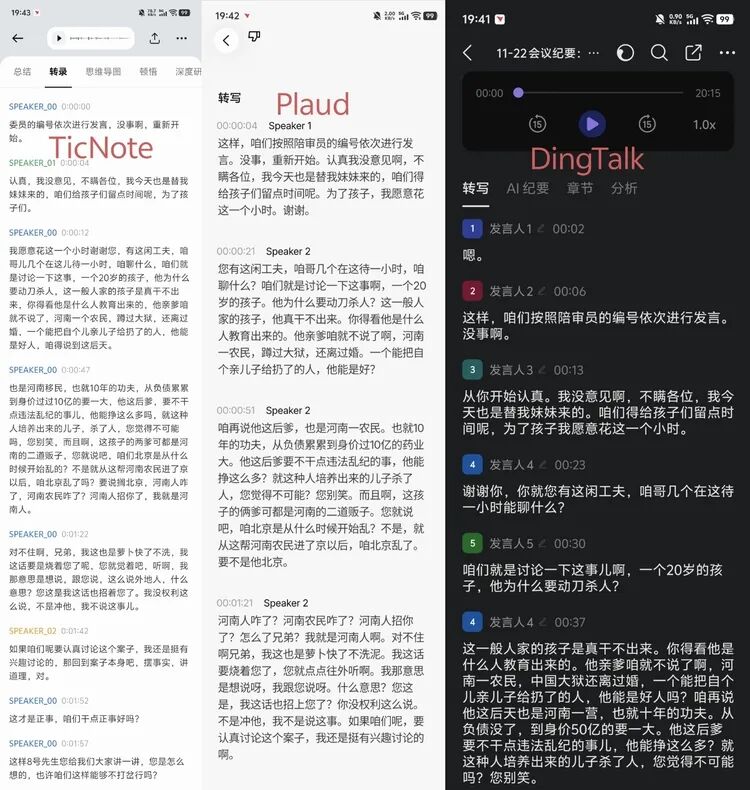750x790 pixels.
Task: Tap Speaker 2 label at 00:01:21
Action: pos(286,603)
